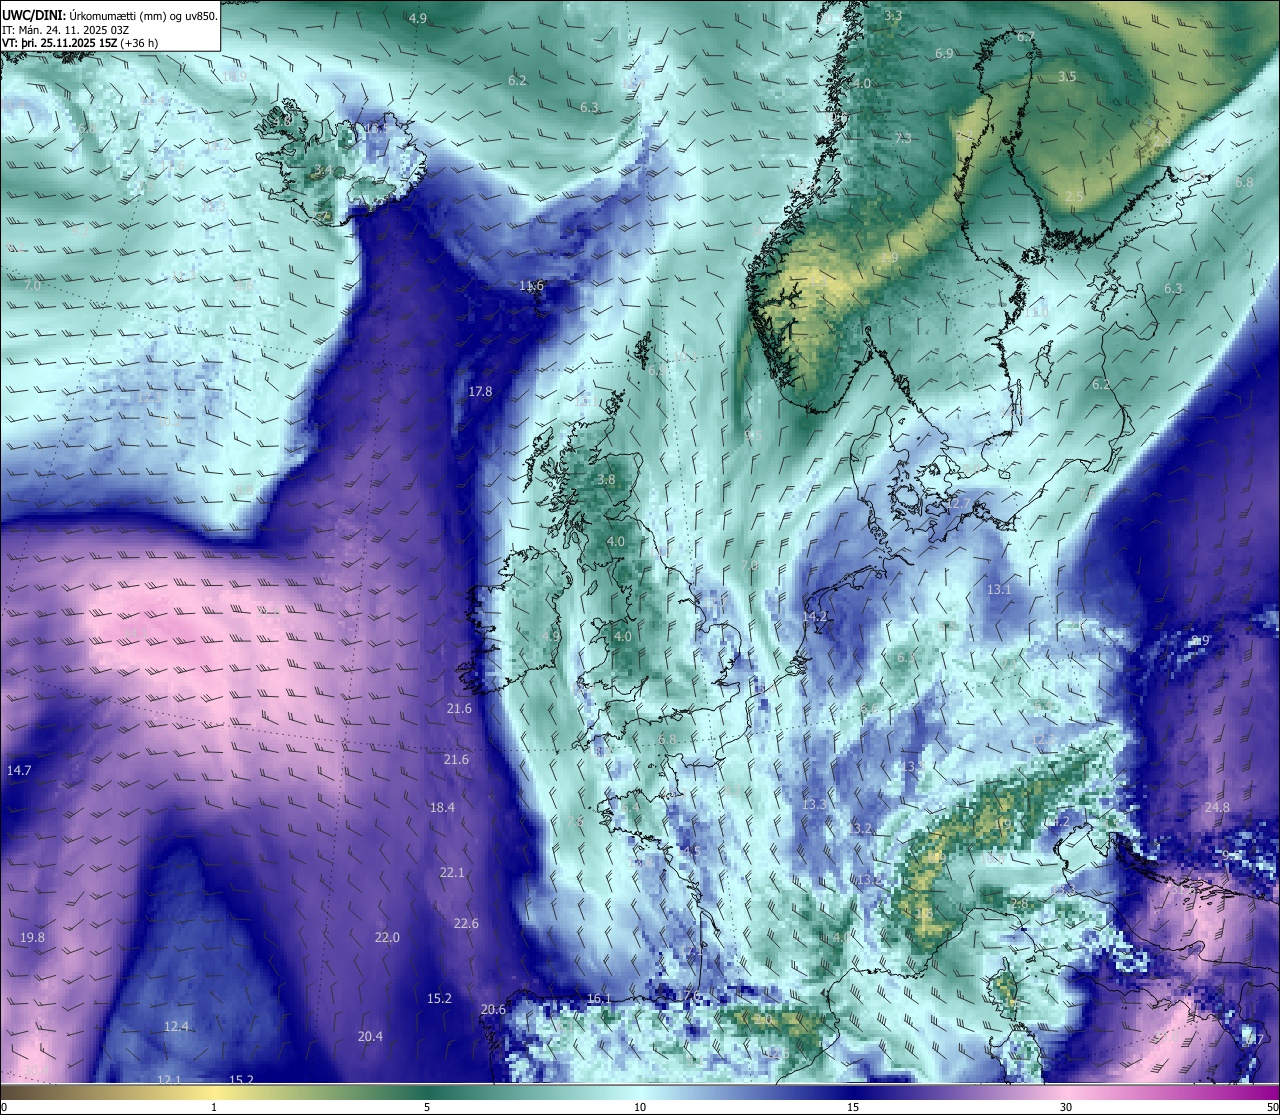This screenshot has height=1115, width=1280.
Task: Click the 7.0 value at the left edge
Action: 32,285
